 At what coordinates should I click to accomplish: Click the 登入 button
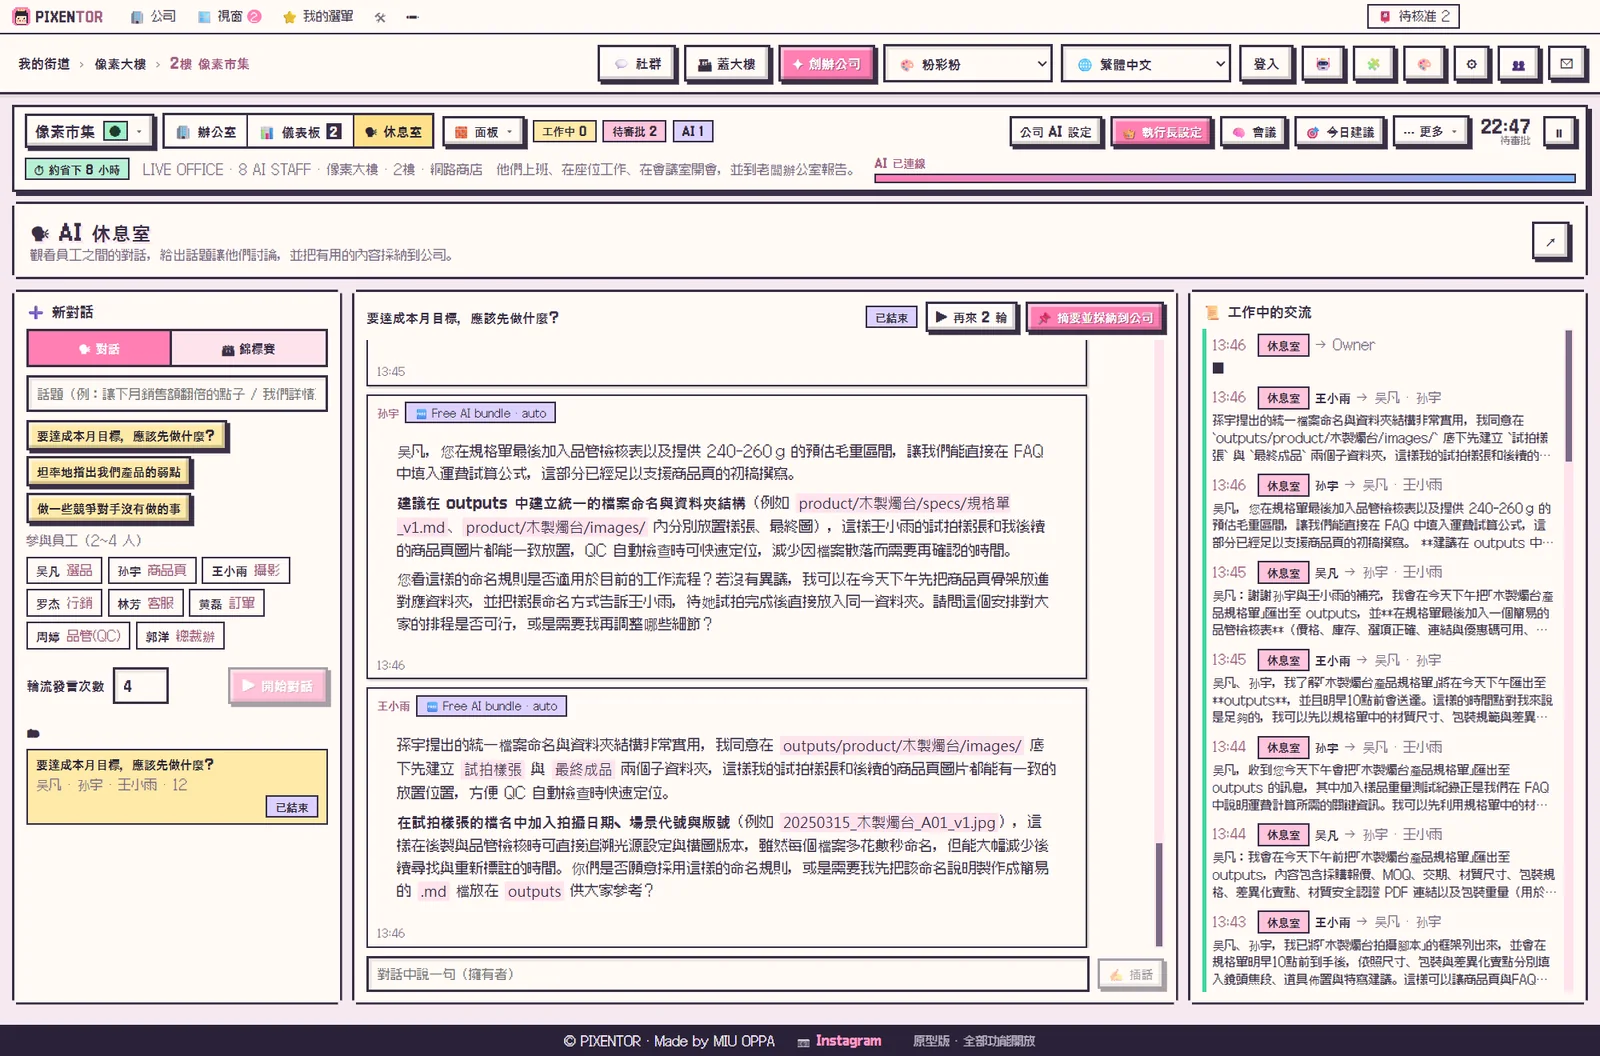click(1265, 64)
